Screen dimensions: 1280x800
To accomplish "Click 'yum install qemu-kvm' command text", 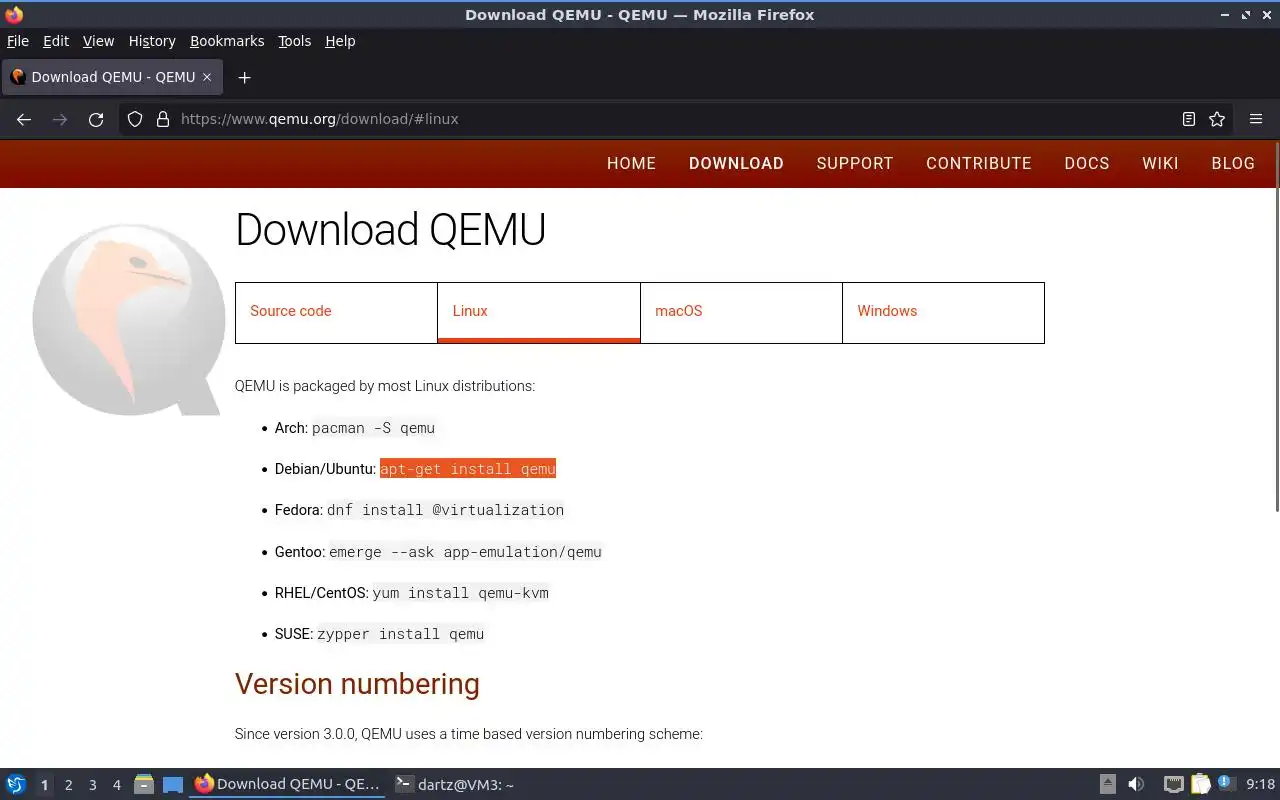I will pos(460,593).
